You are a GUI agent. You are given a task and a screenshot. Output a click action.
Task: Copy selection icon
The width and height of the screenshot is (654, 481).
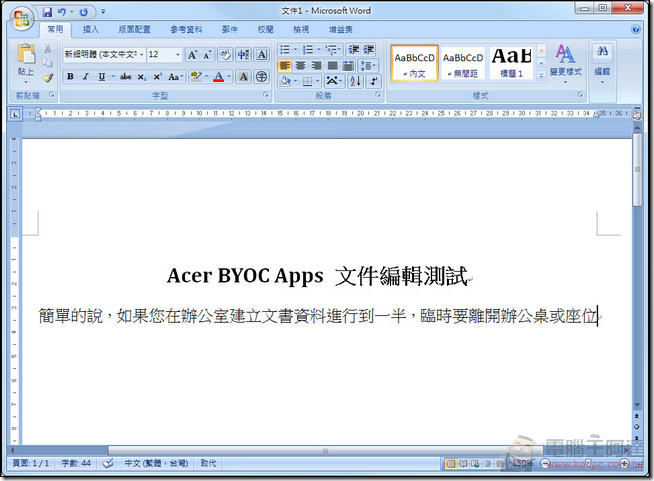[48, 63]
